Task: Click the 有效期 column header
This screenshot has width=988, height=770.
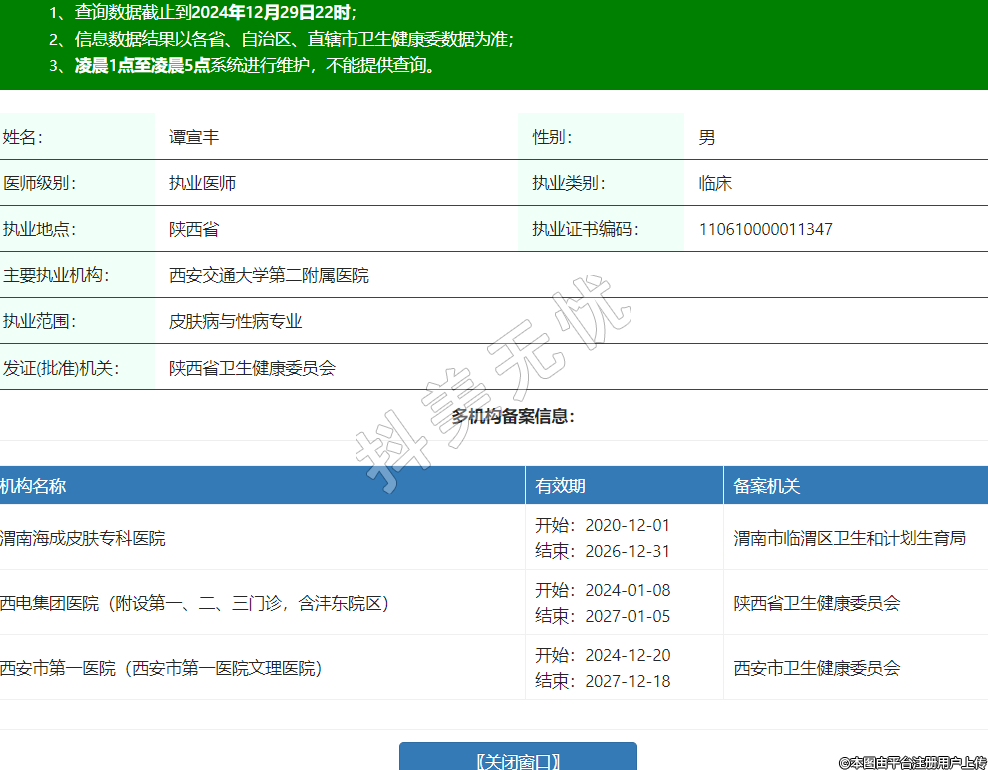Action: click(x=560, y=486)
